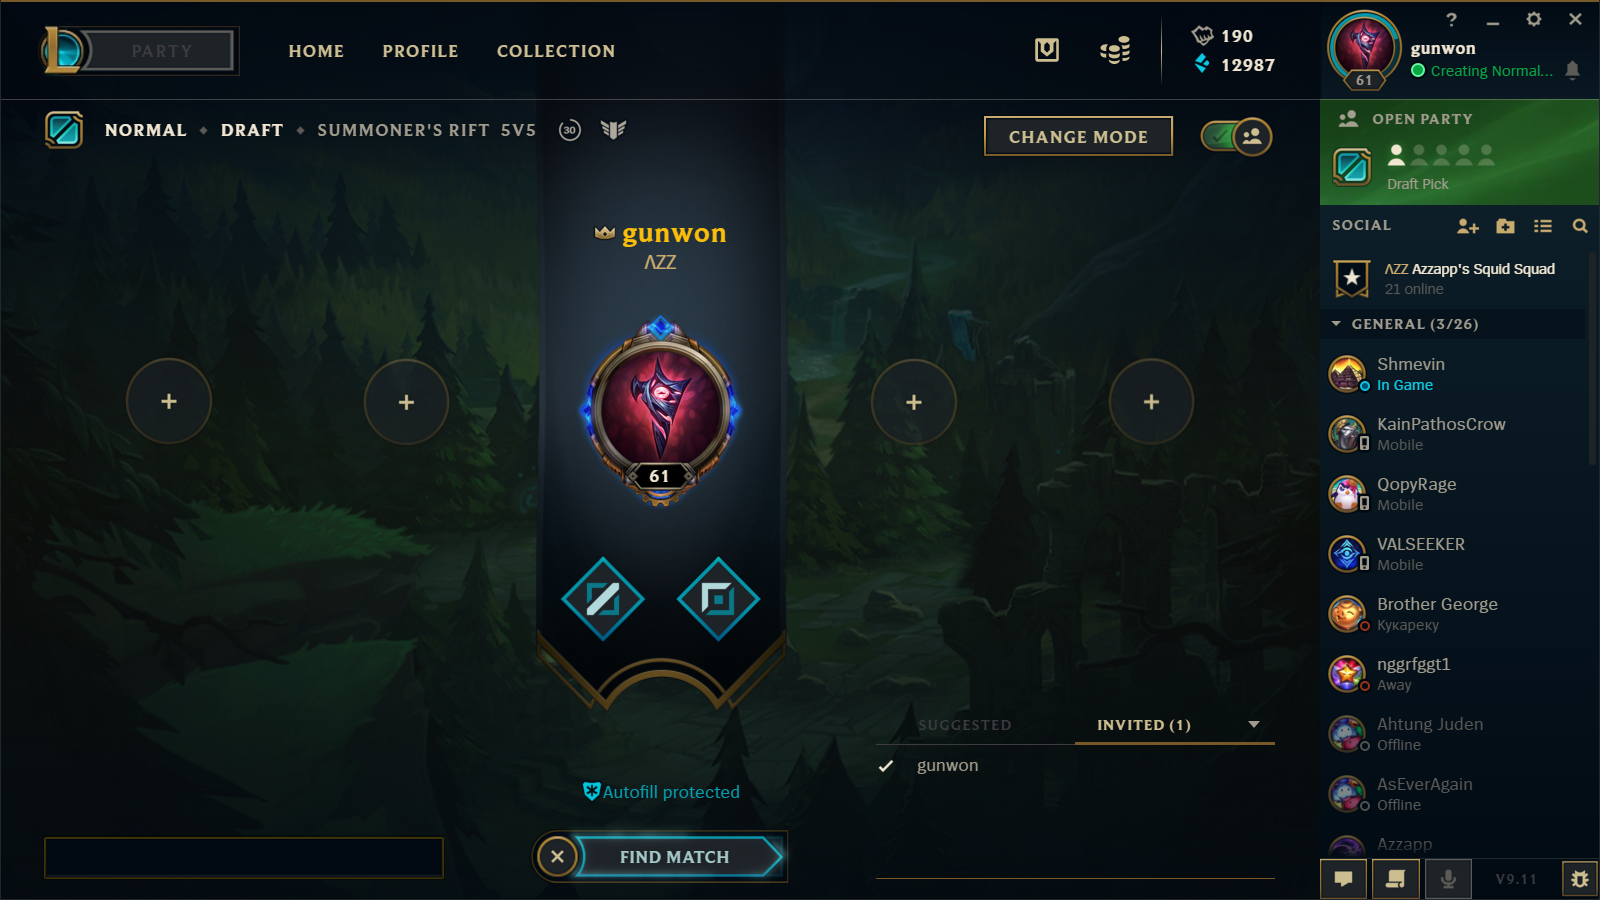The width and height of the screenshot is (1600, 900).
Task: Open the chat bubble icon
Action: [x=1344, y=879]
